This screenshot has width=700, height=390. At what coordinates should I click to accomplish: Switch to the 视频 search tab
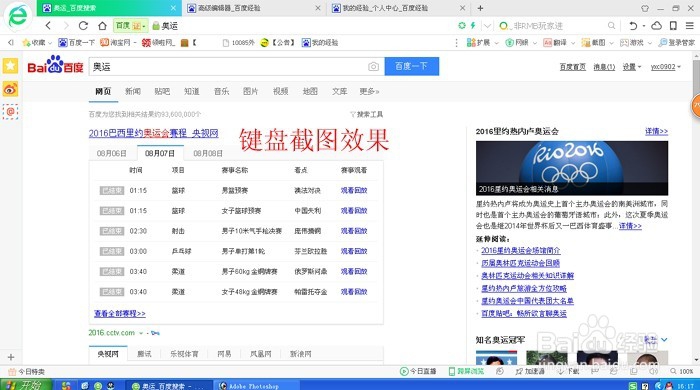click(x=280, y=91)
